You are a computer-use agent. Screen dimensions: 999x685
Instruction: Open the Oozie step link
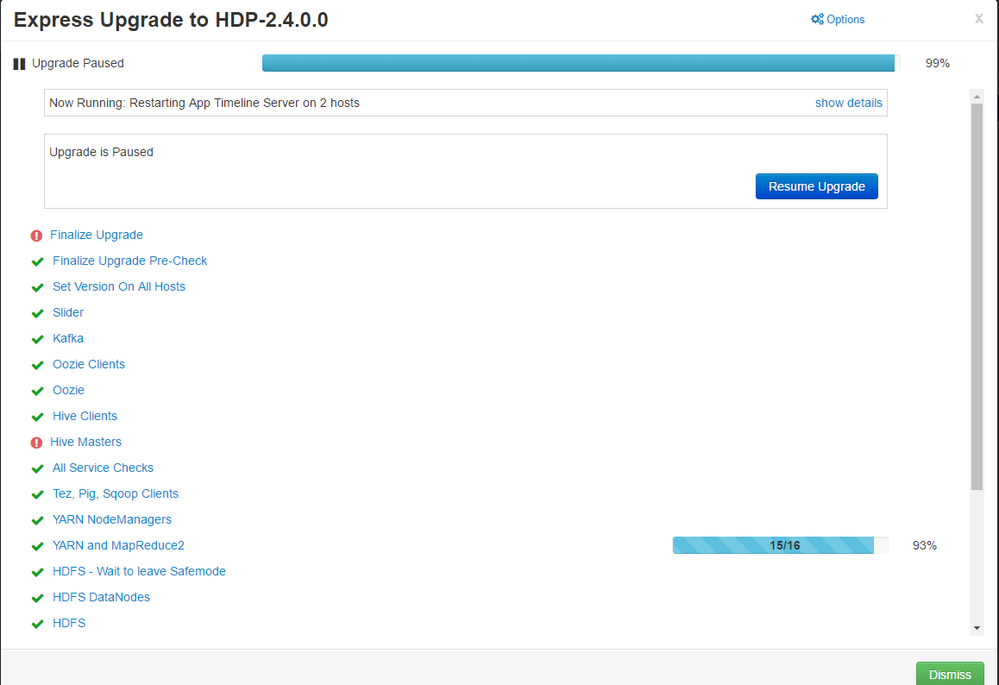[68, 390]
